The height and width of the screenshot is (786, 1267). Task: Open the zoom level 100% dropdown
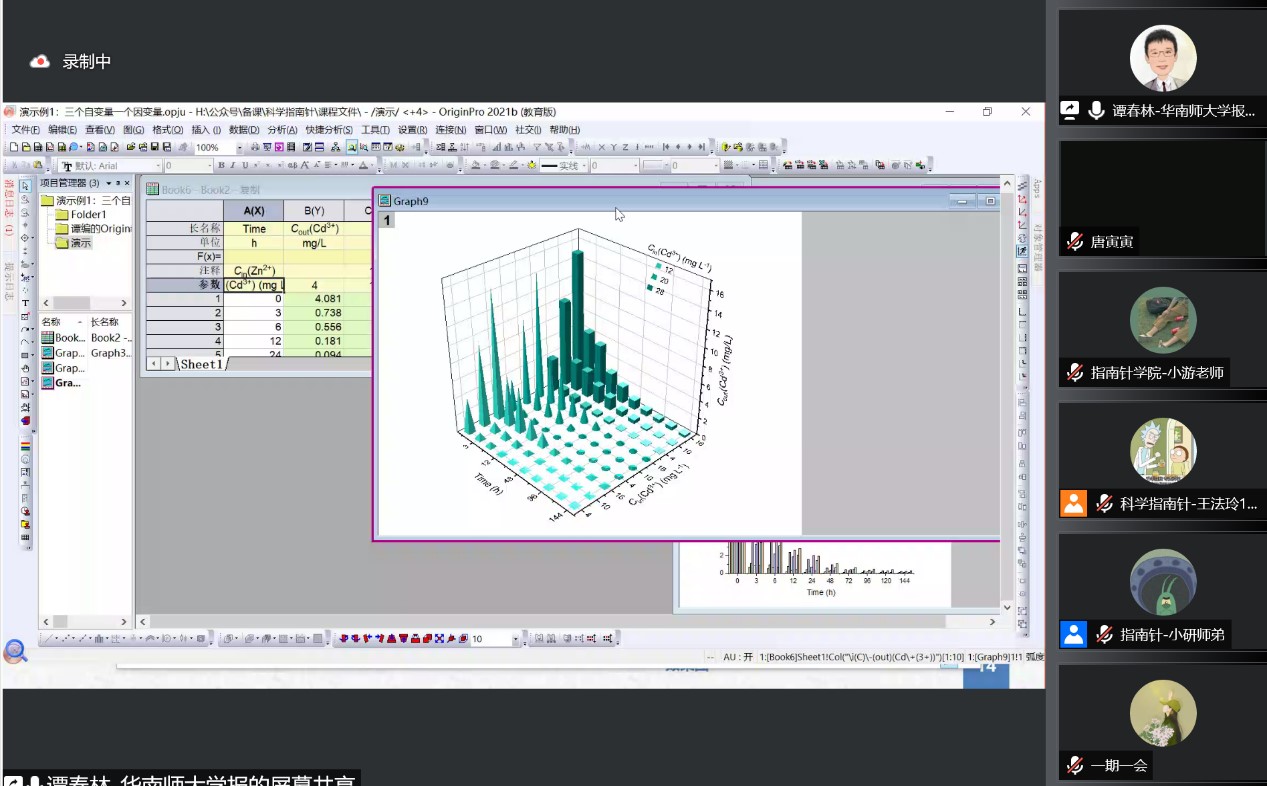point(239,147)
